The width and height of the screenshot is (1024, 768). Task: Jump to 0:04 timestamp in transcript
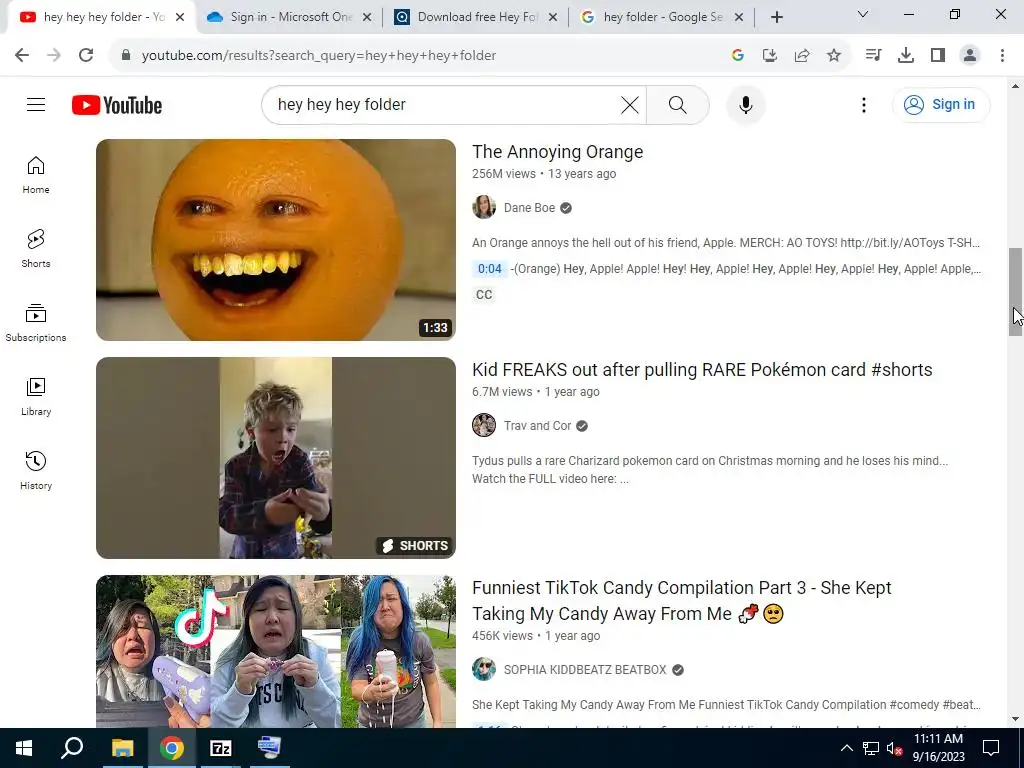(489, 268)
